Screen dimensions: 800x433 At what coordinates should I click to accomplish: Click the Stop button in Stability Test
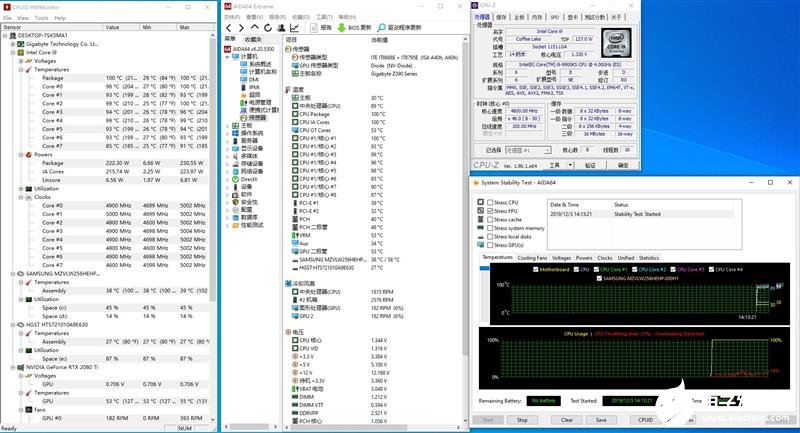[x=522, y=420]
